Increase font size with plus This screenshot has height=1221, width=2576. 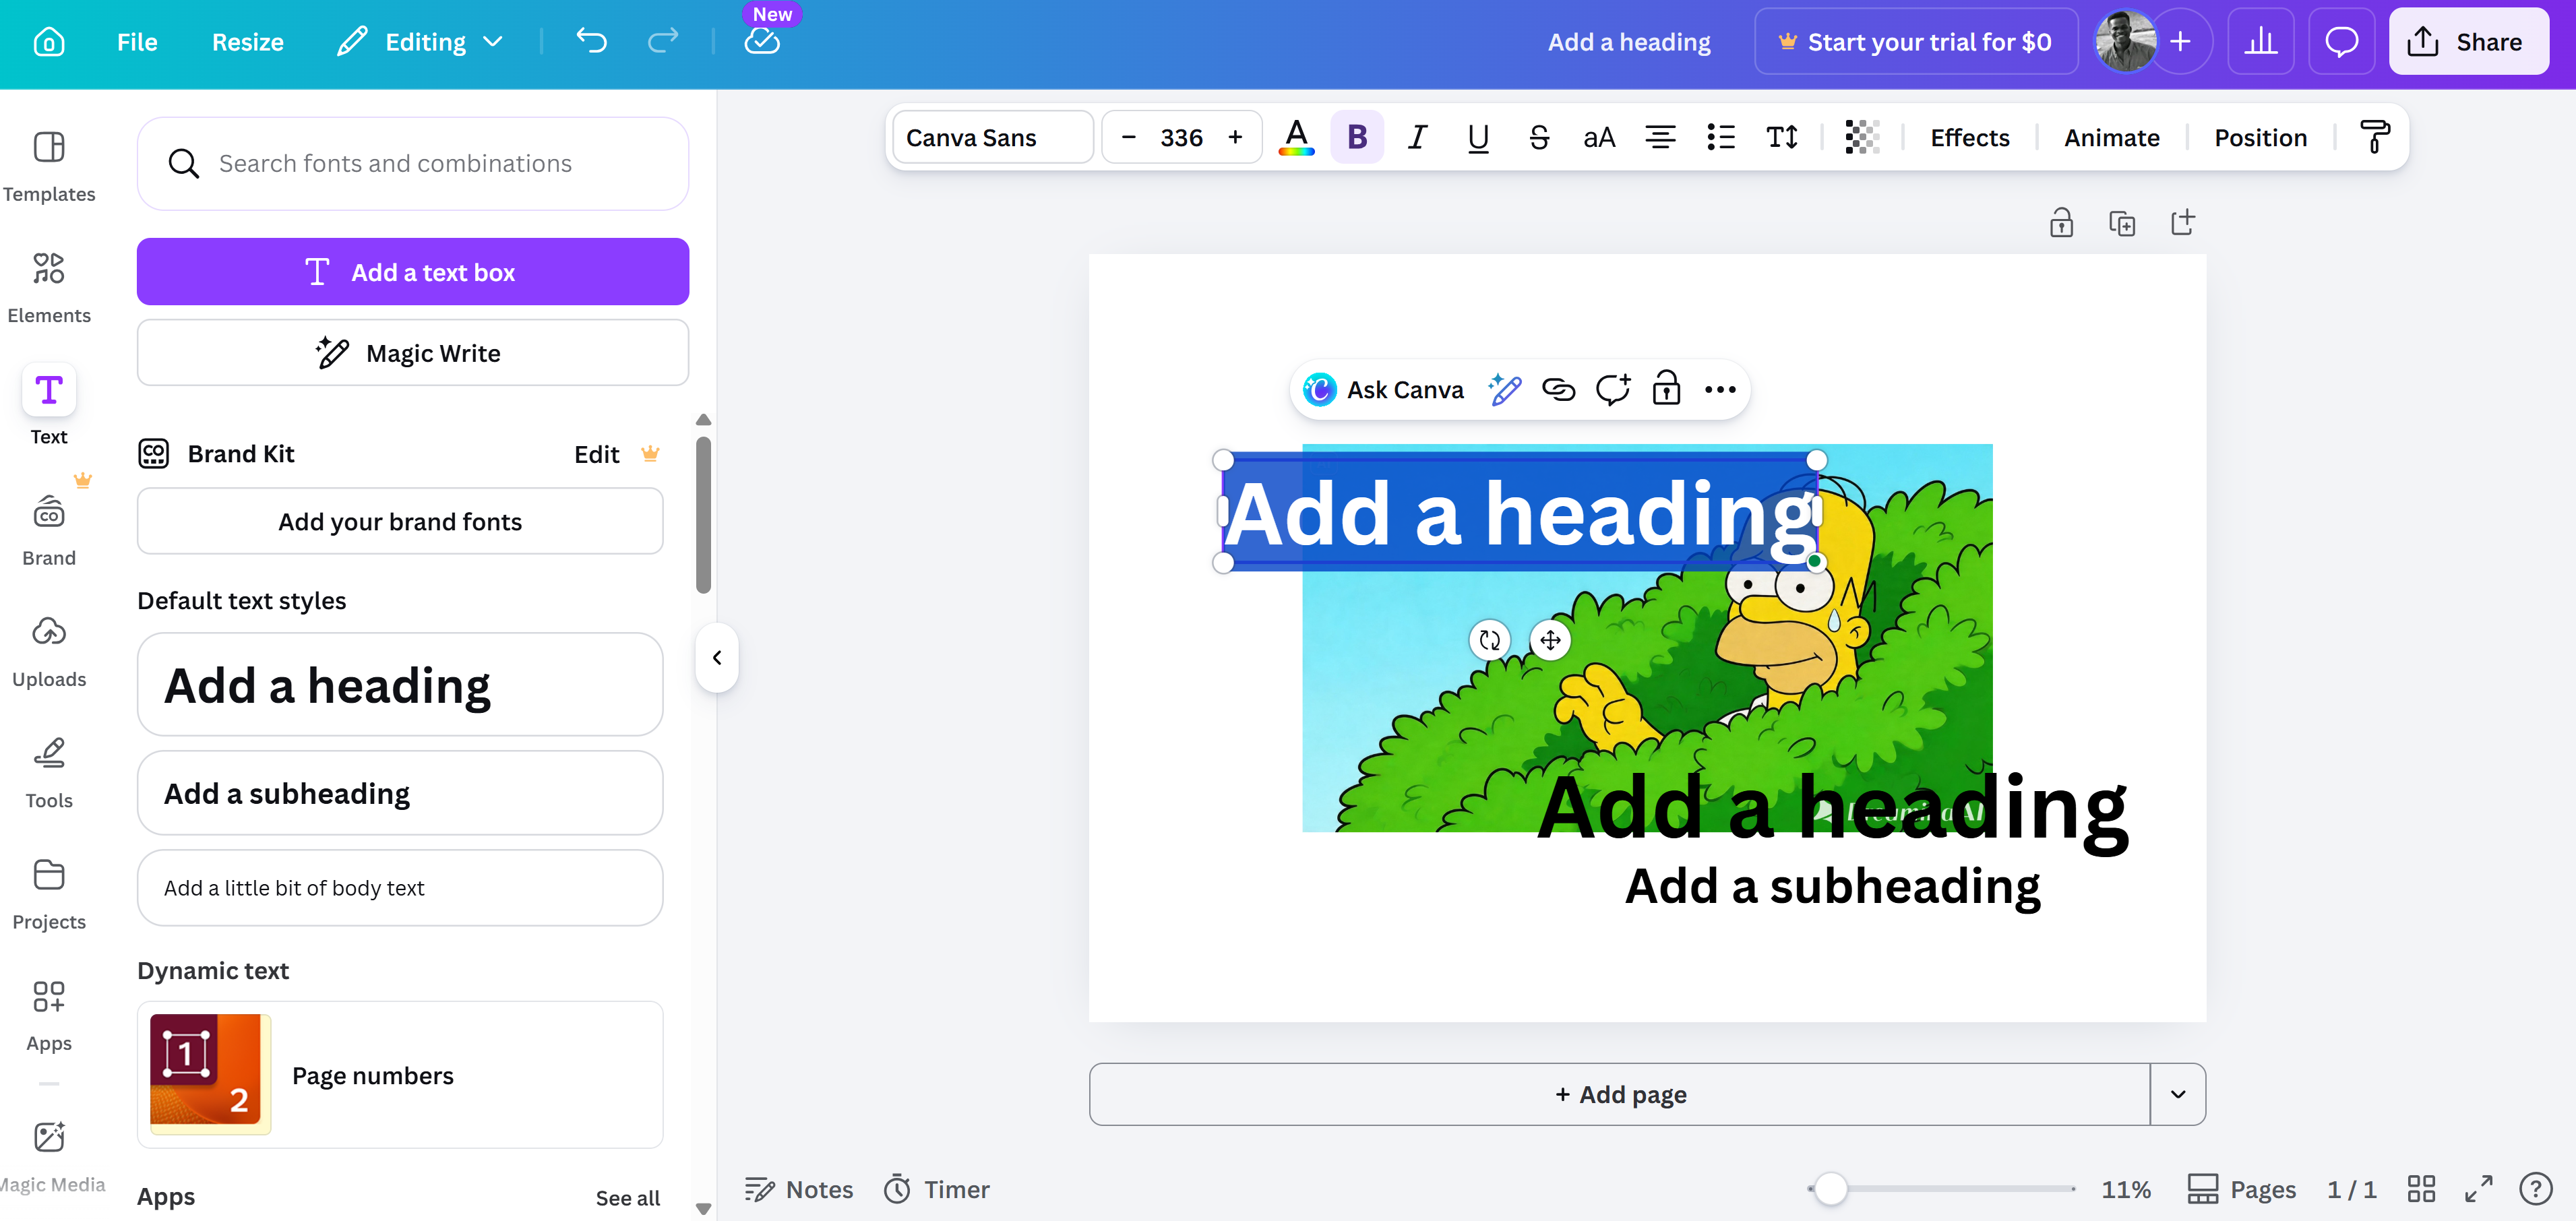[x=1235, y=137]
